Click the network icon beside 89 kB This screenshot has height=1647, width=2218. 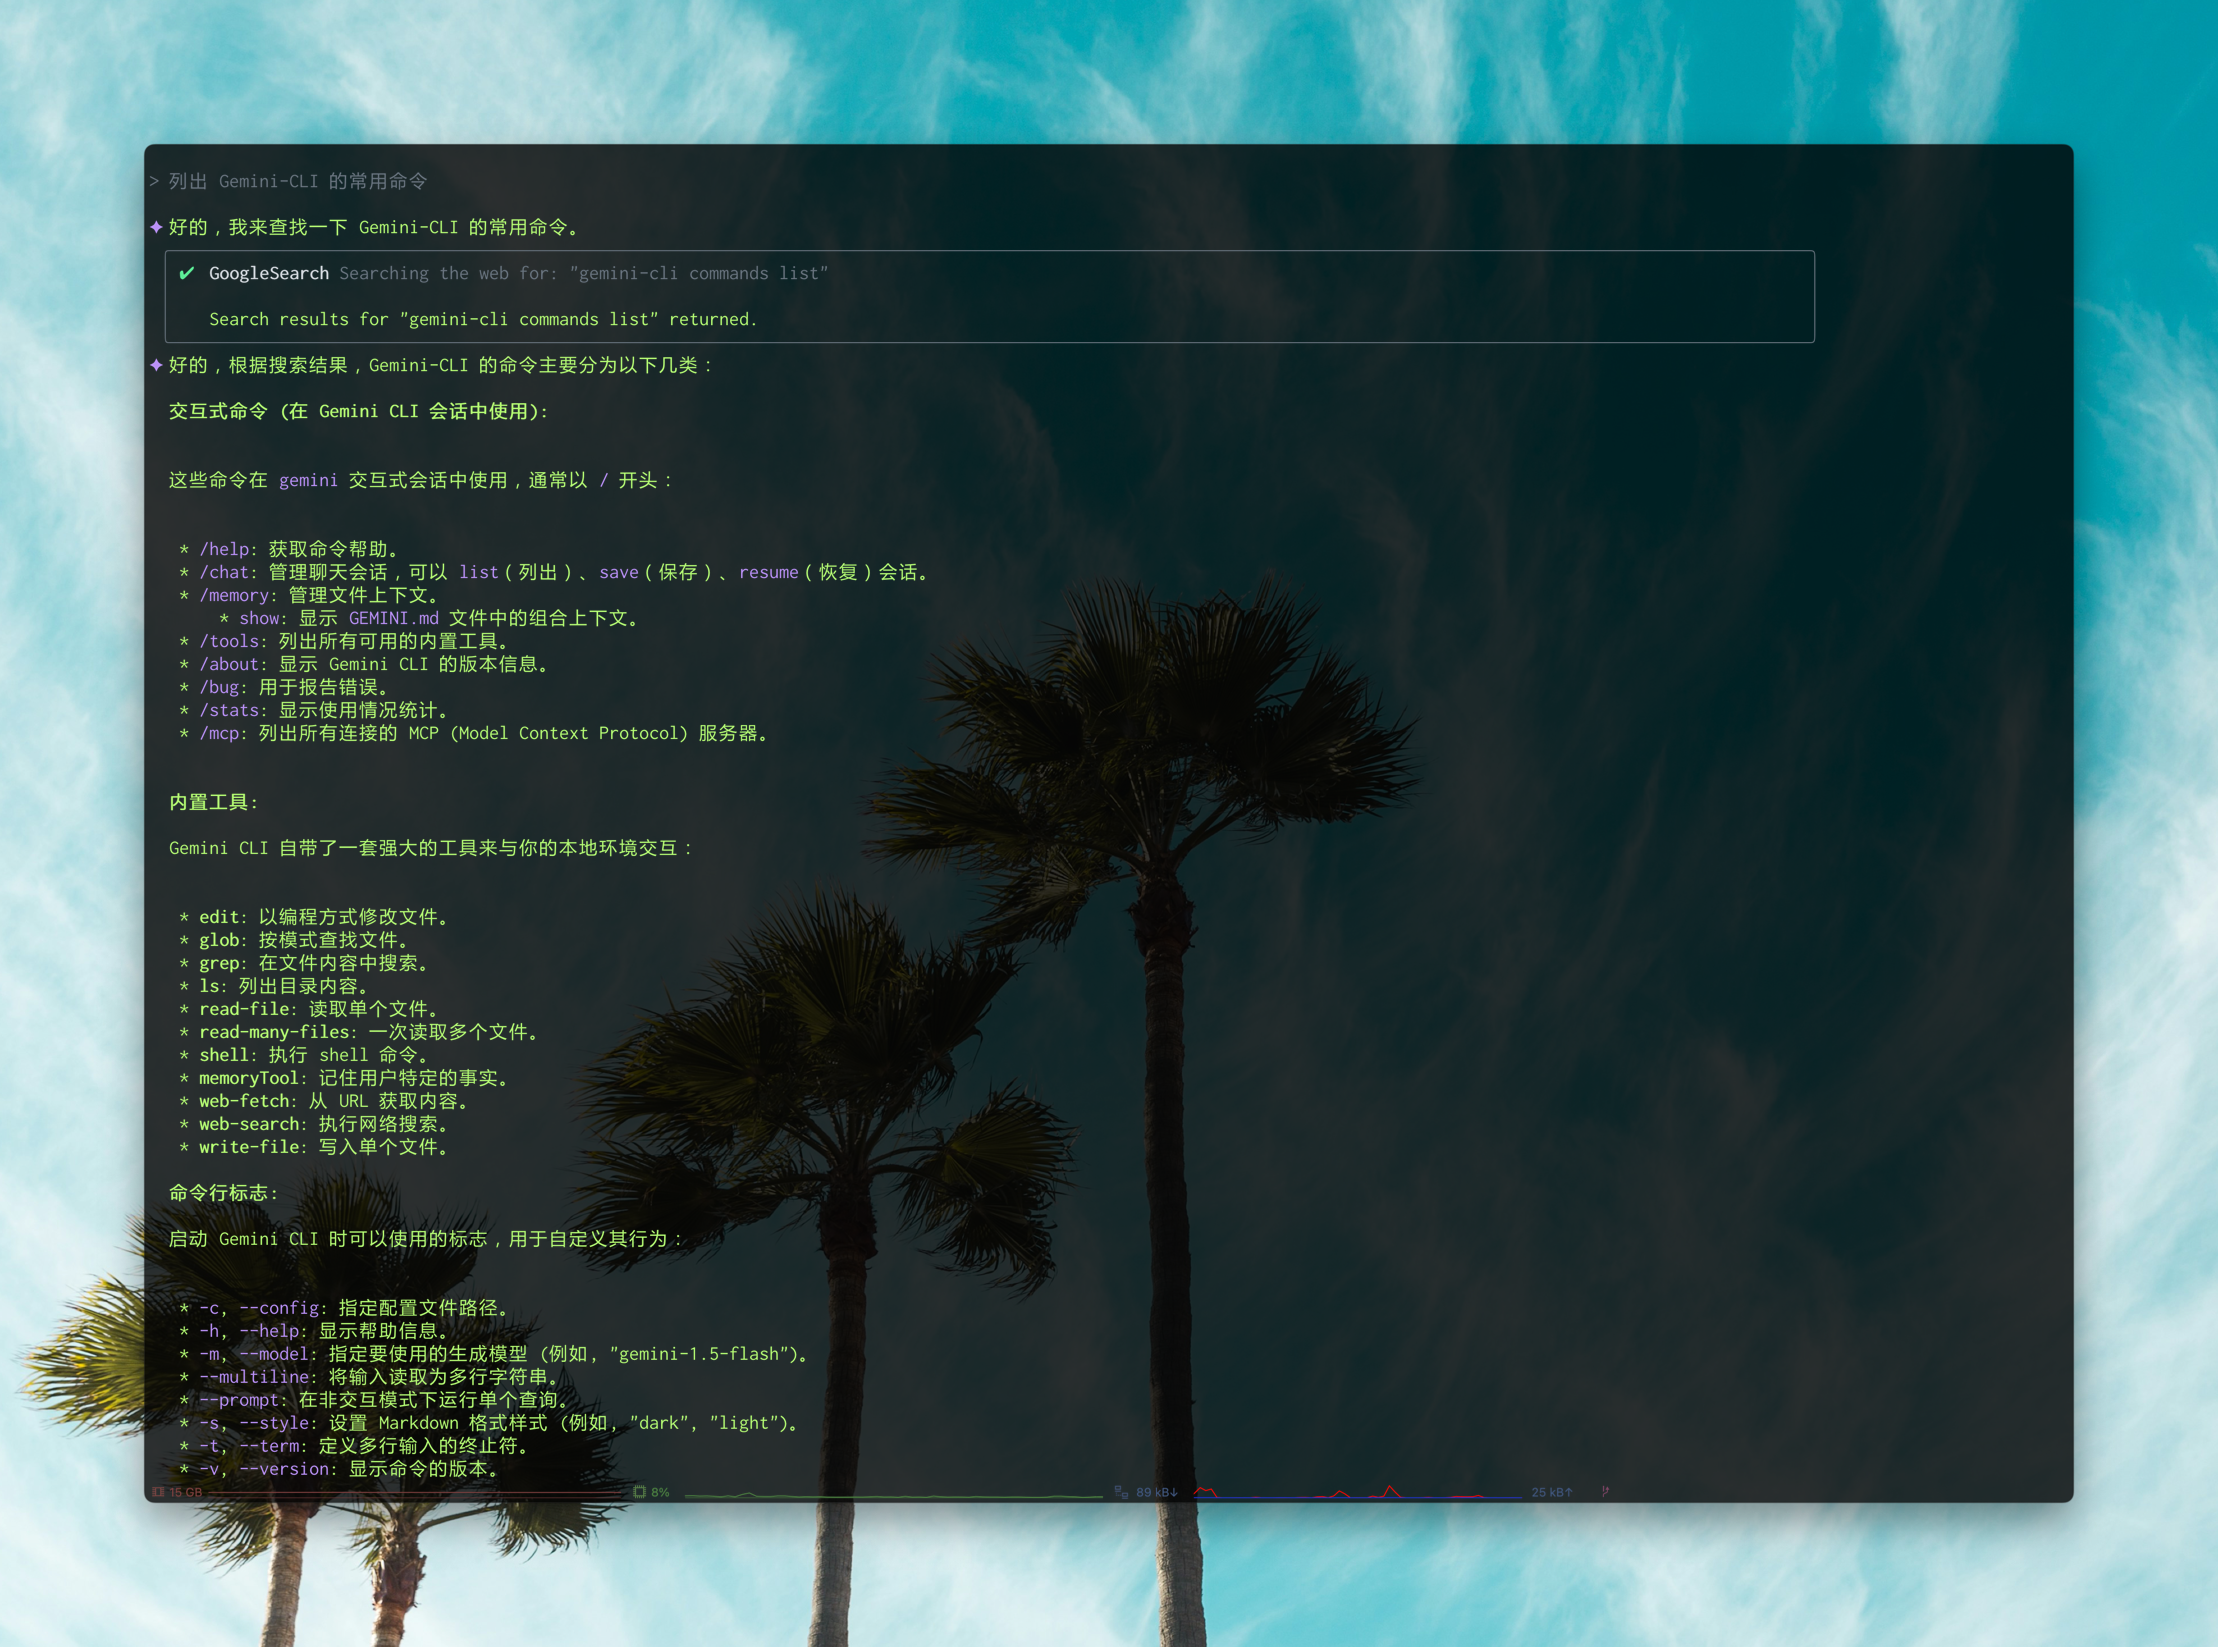[1121, 1492]
